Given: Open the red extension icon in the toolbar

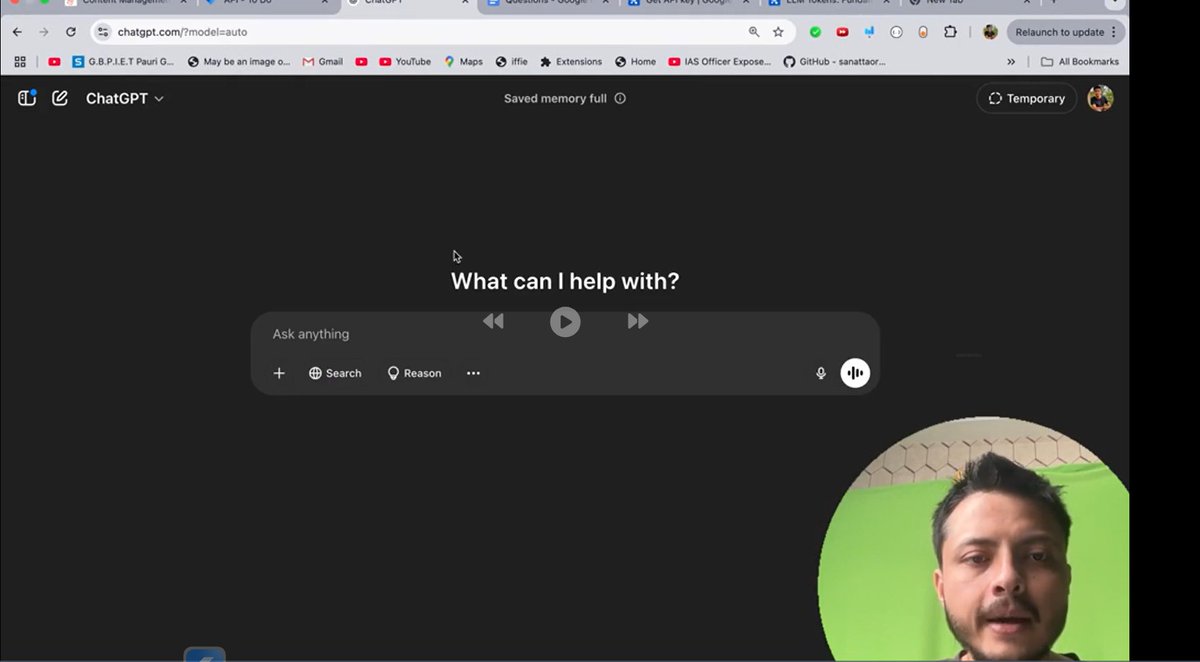Looking at the screenshot, I should [842, 32].
